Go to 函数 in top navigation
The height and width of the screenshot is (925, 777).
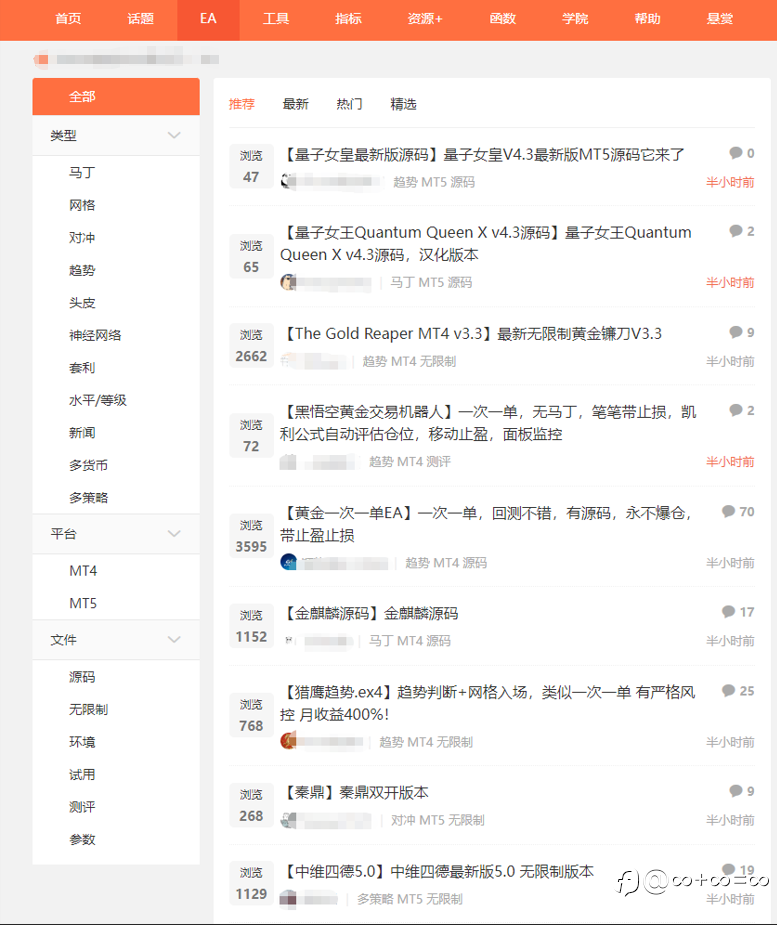click(503, 19)
